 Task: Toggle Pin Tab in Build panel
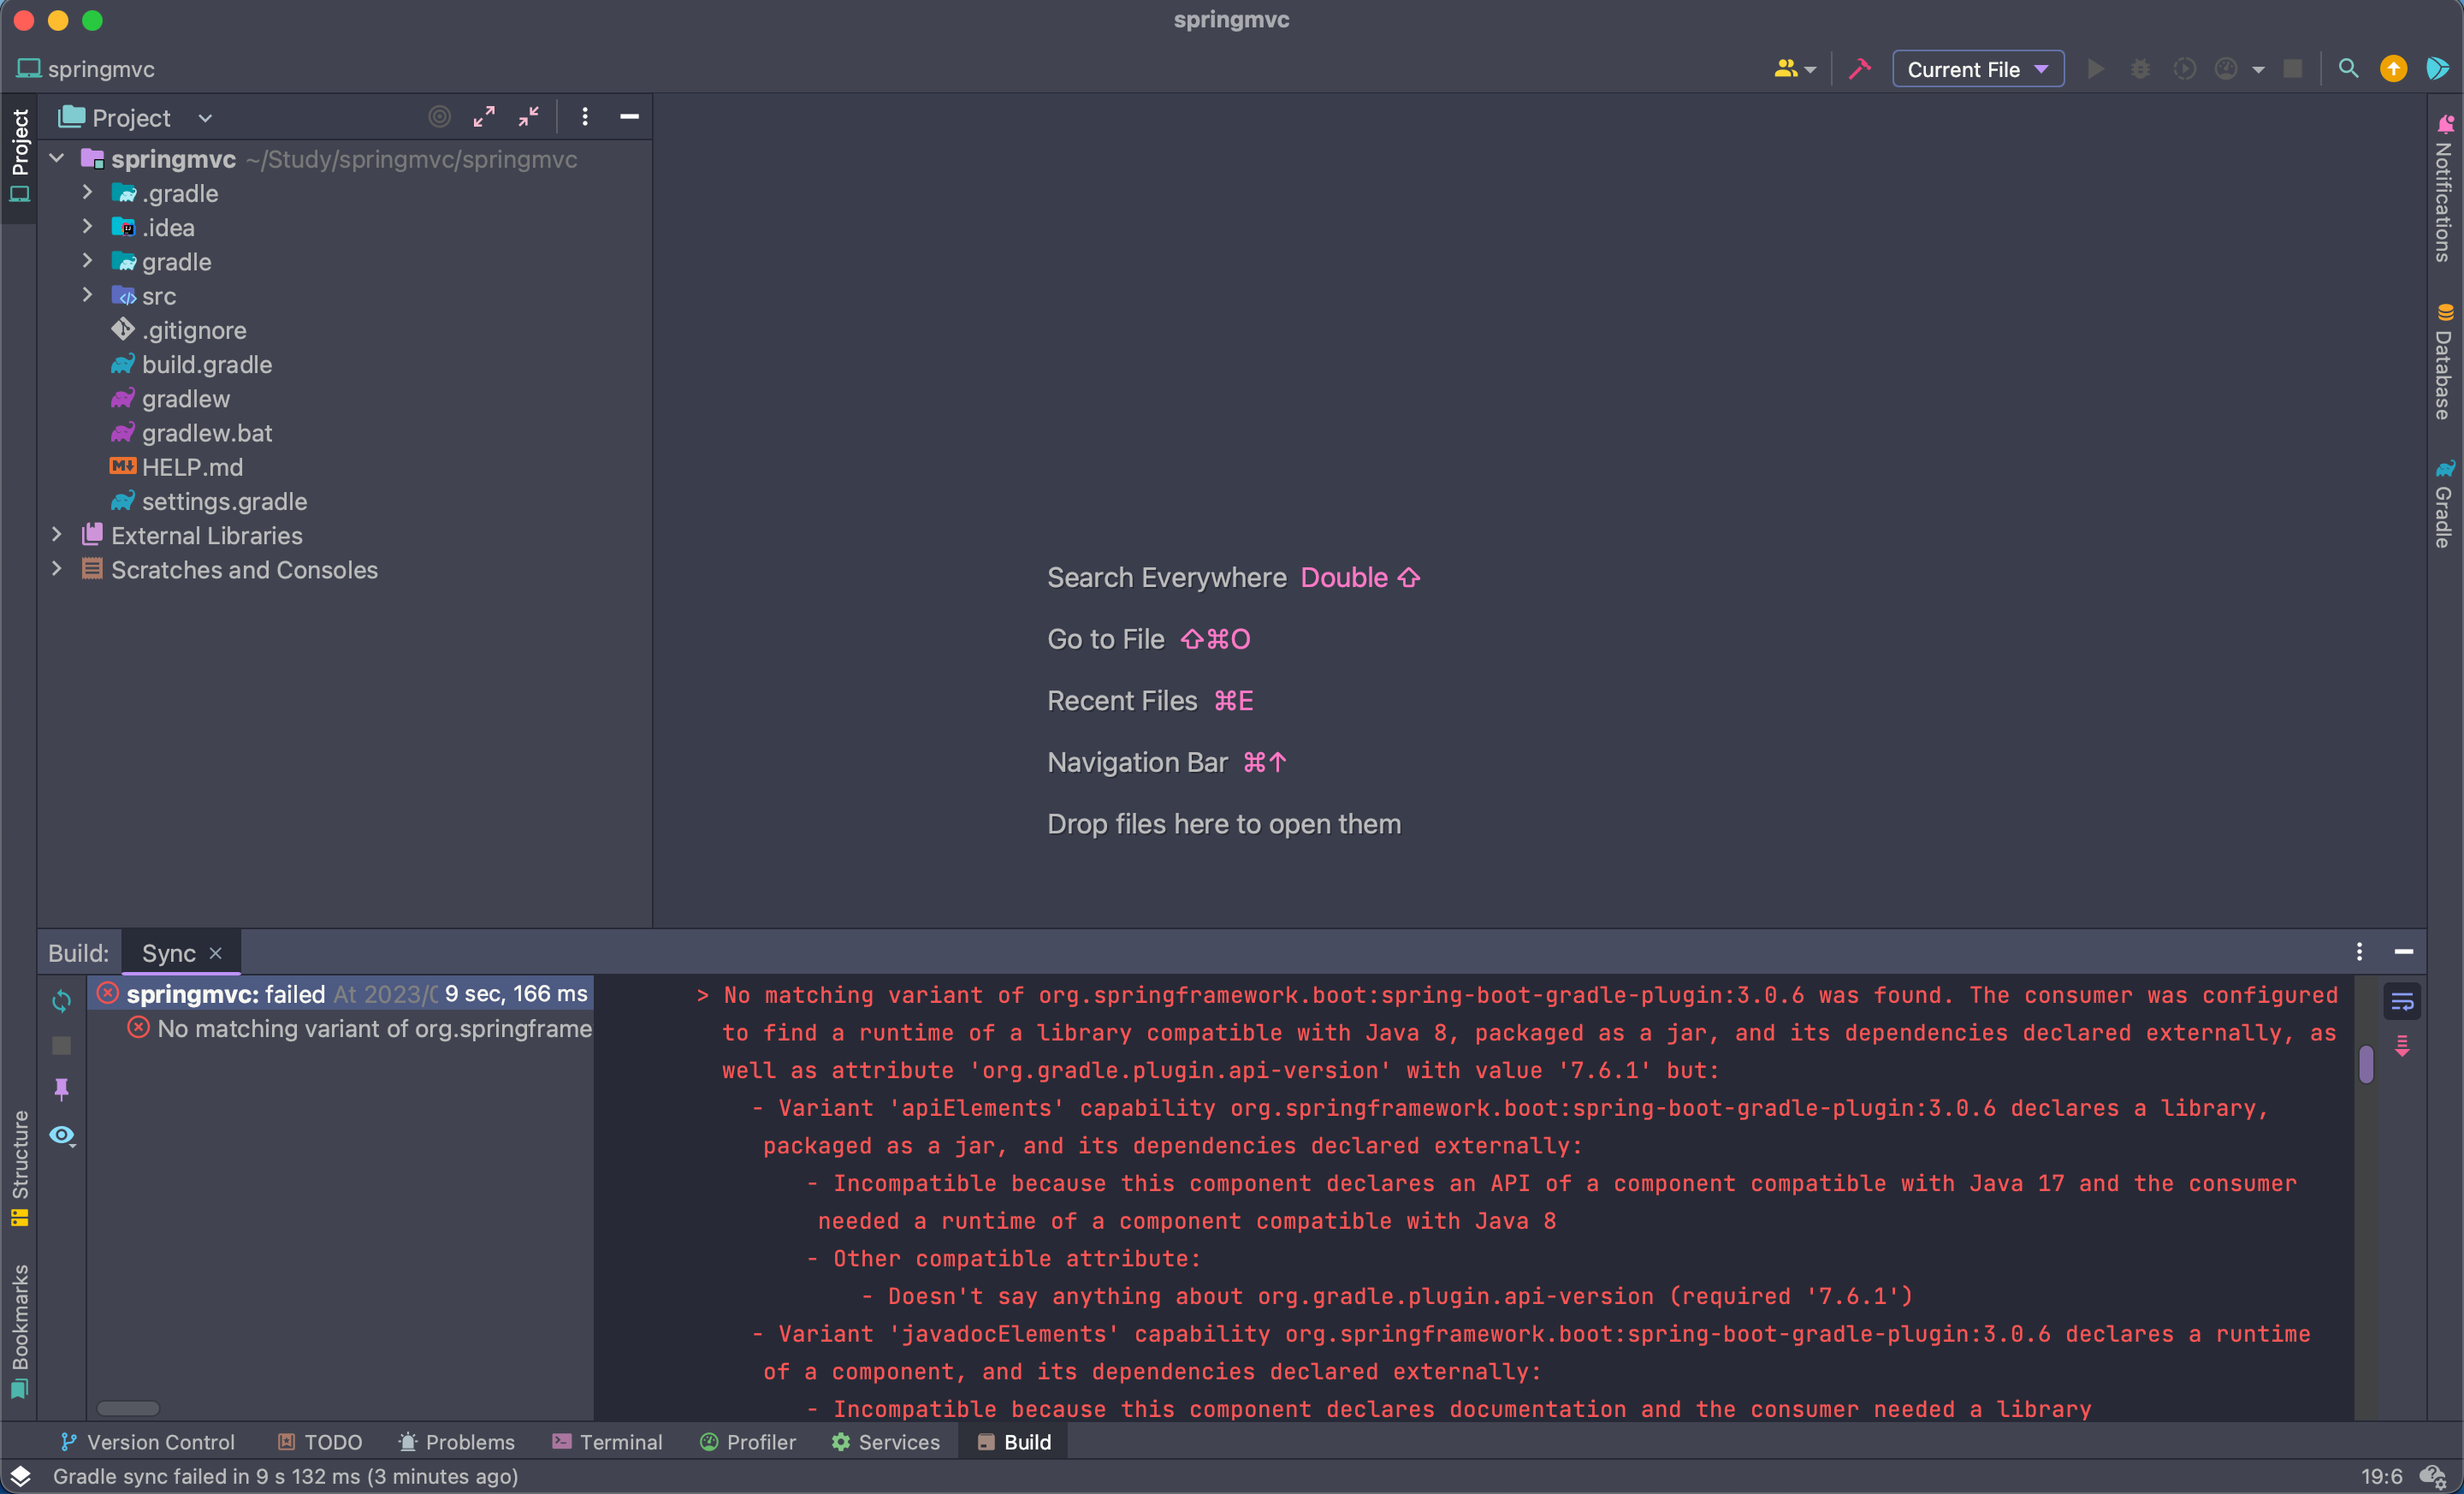point(62,1089)
